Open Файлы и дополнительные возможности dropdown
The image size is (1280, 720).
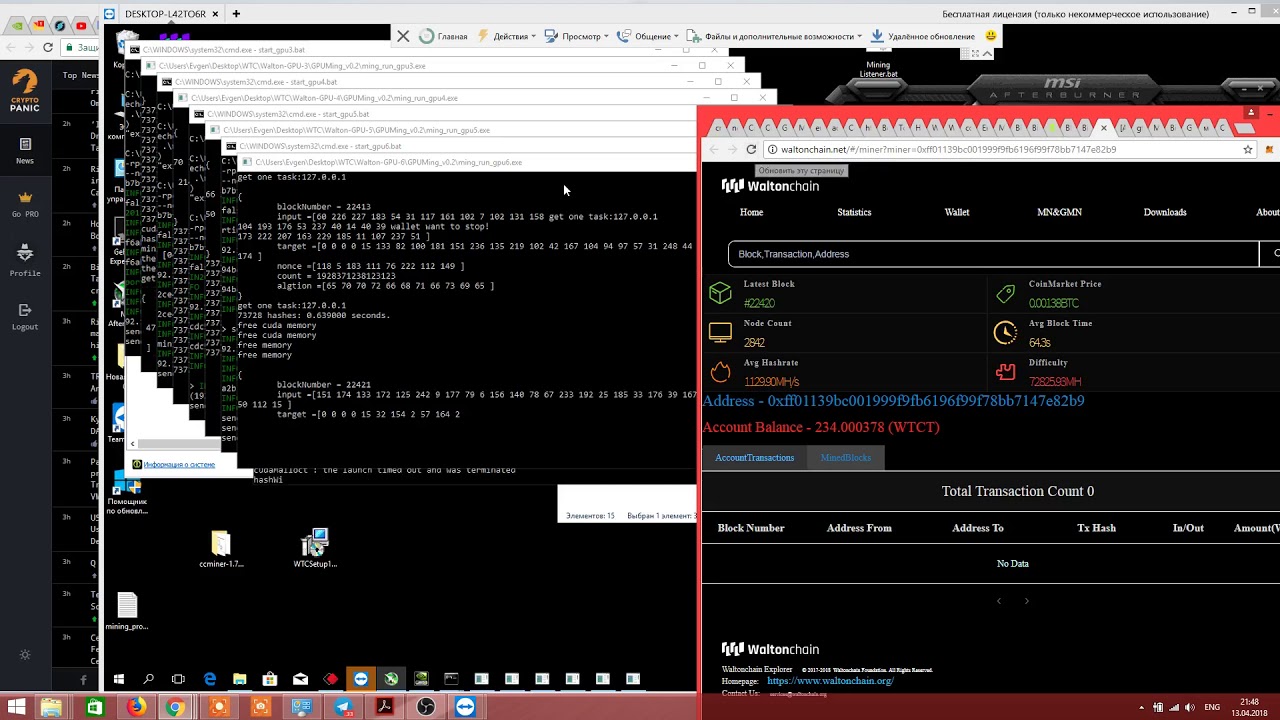pos(776,36)
